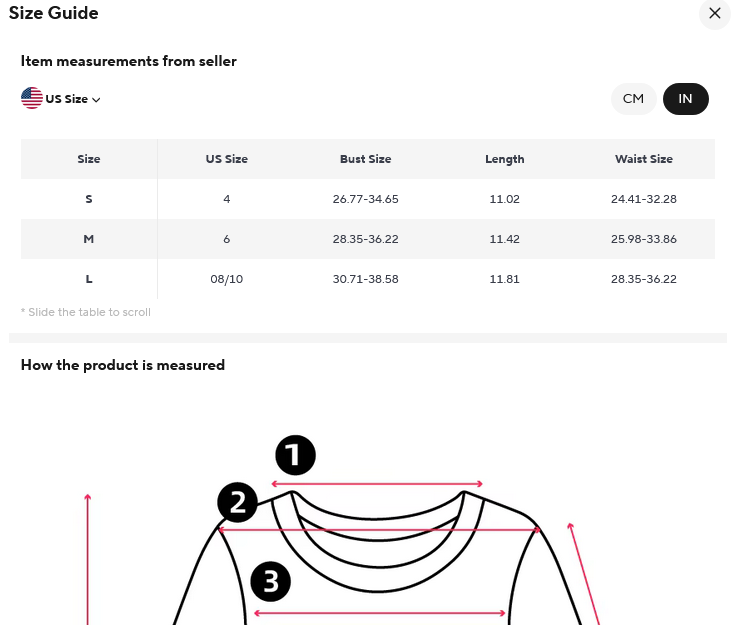Image resolution: width=737 pixels, height=630 pixels.
Task: Click the Length column header
Action: [504, 159]
